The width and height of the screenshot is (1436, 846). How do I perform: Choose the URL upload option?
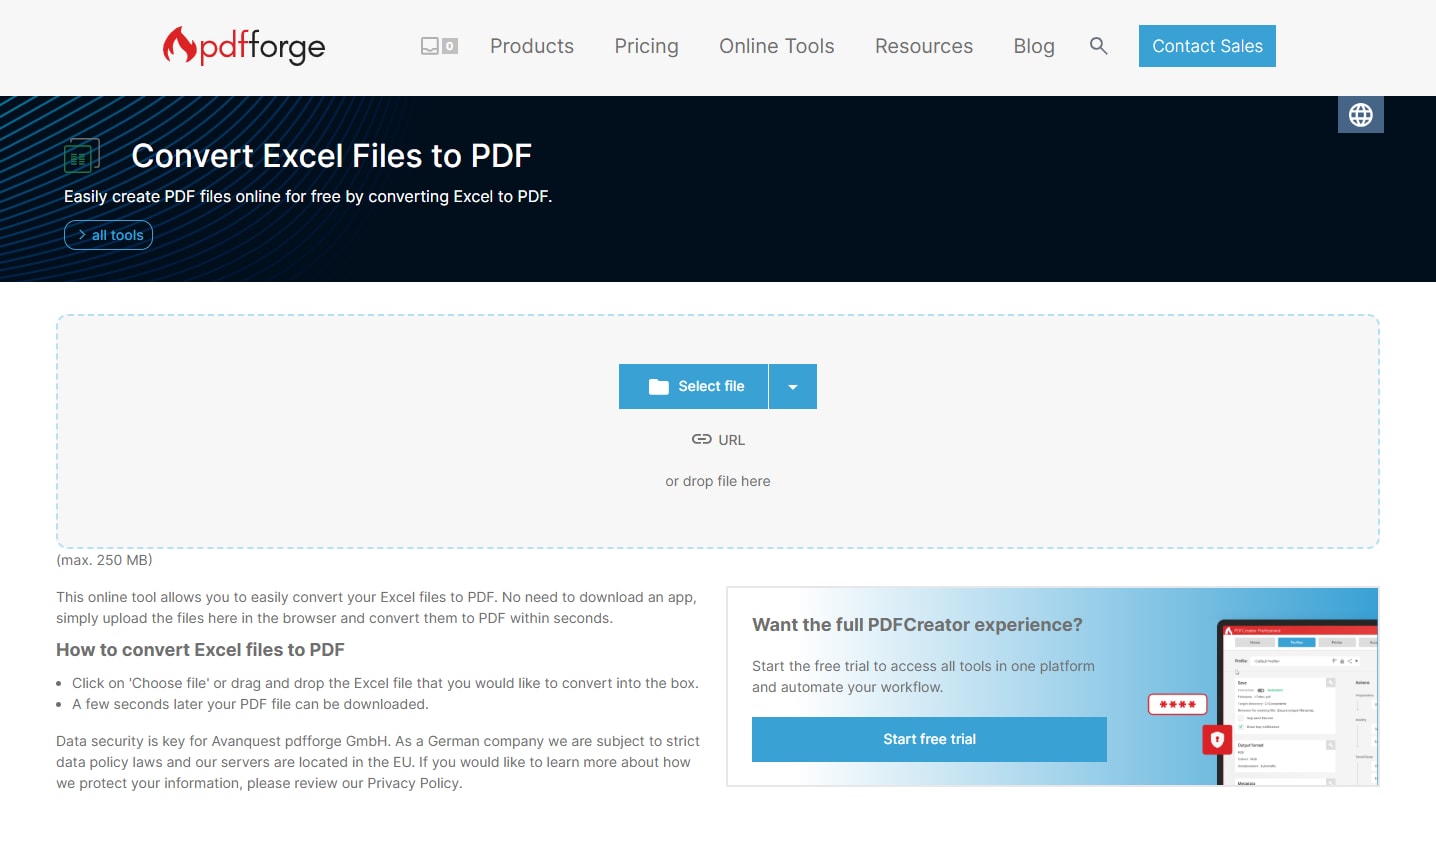pos(718,440)
